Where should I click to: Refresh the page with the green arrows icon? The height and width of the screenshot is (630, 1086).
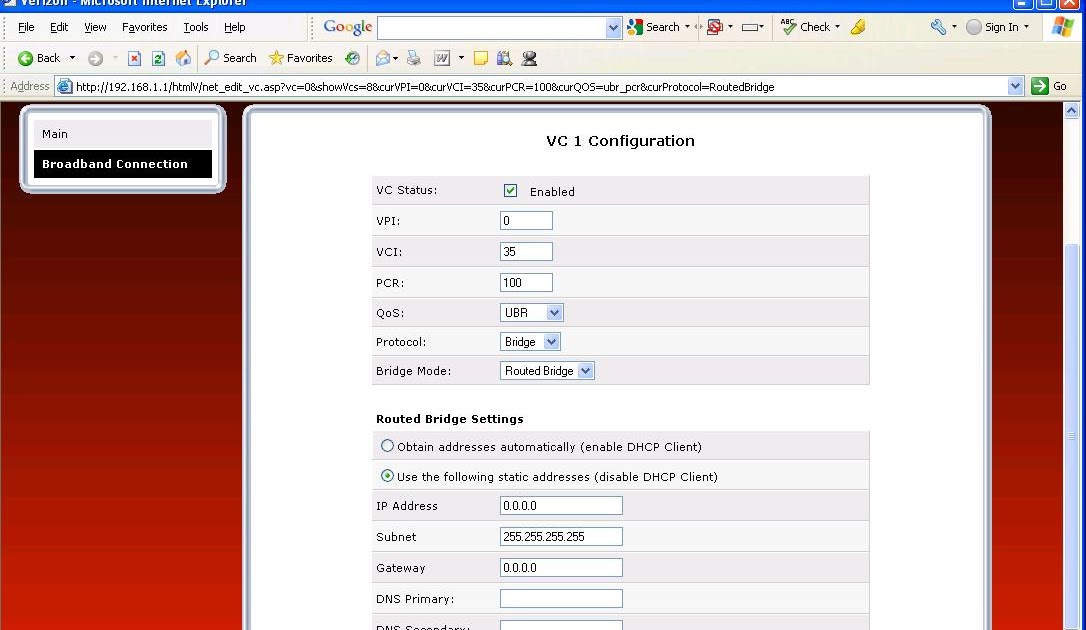159,58
